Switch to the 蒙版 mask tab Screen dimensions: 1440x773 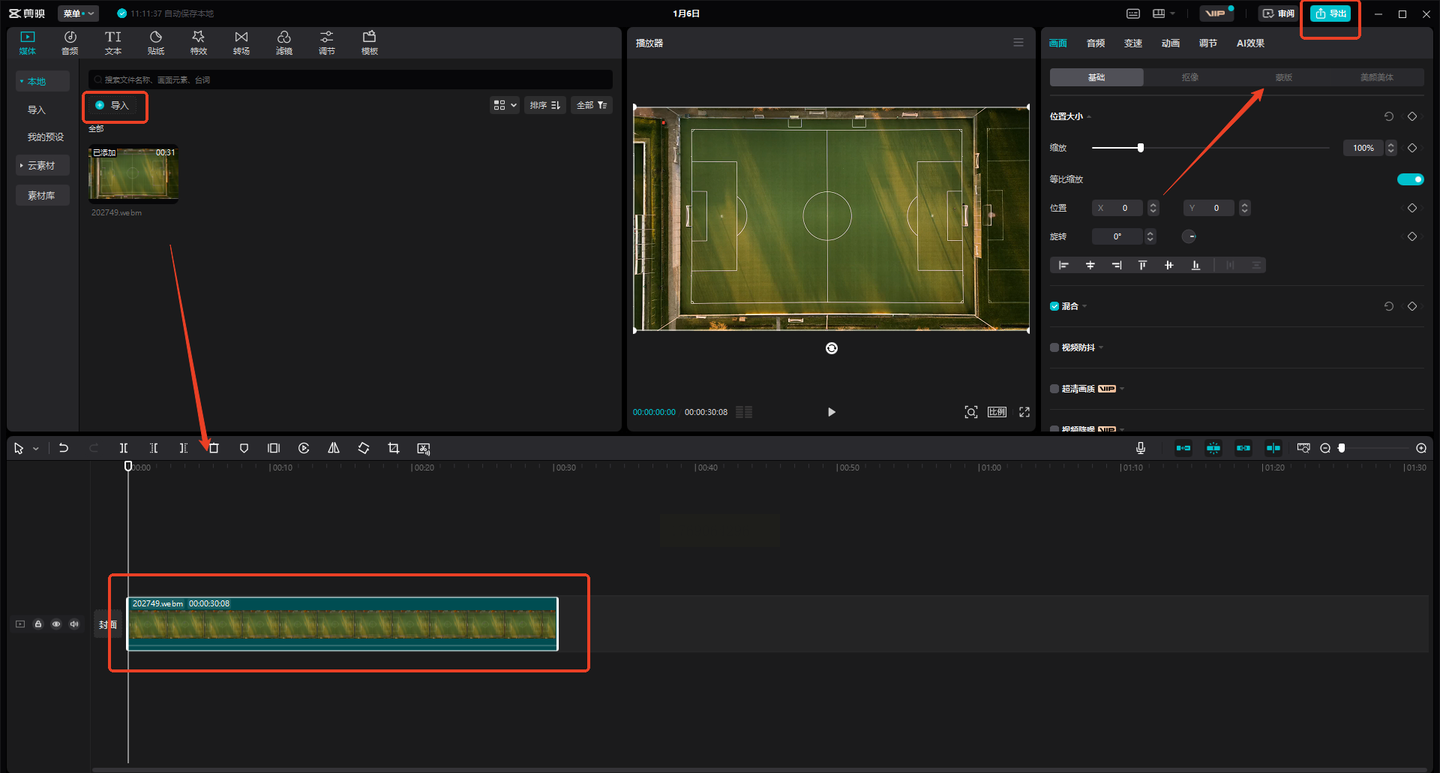pyautogui.click(x=1283, y=77)
